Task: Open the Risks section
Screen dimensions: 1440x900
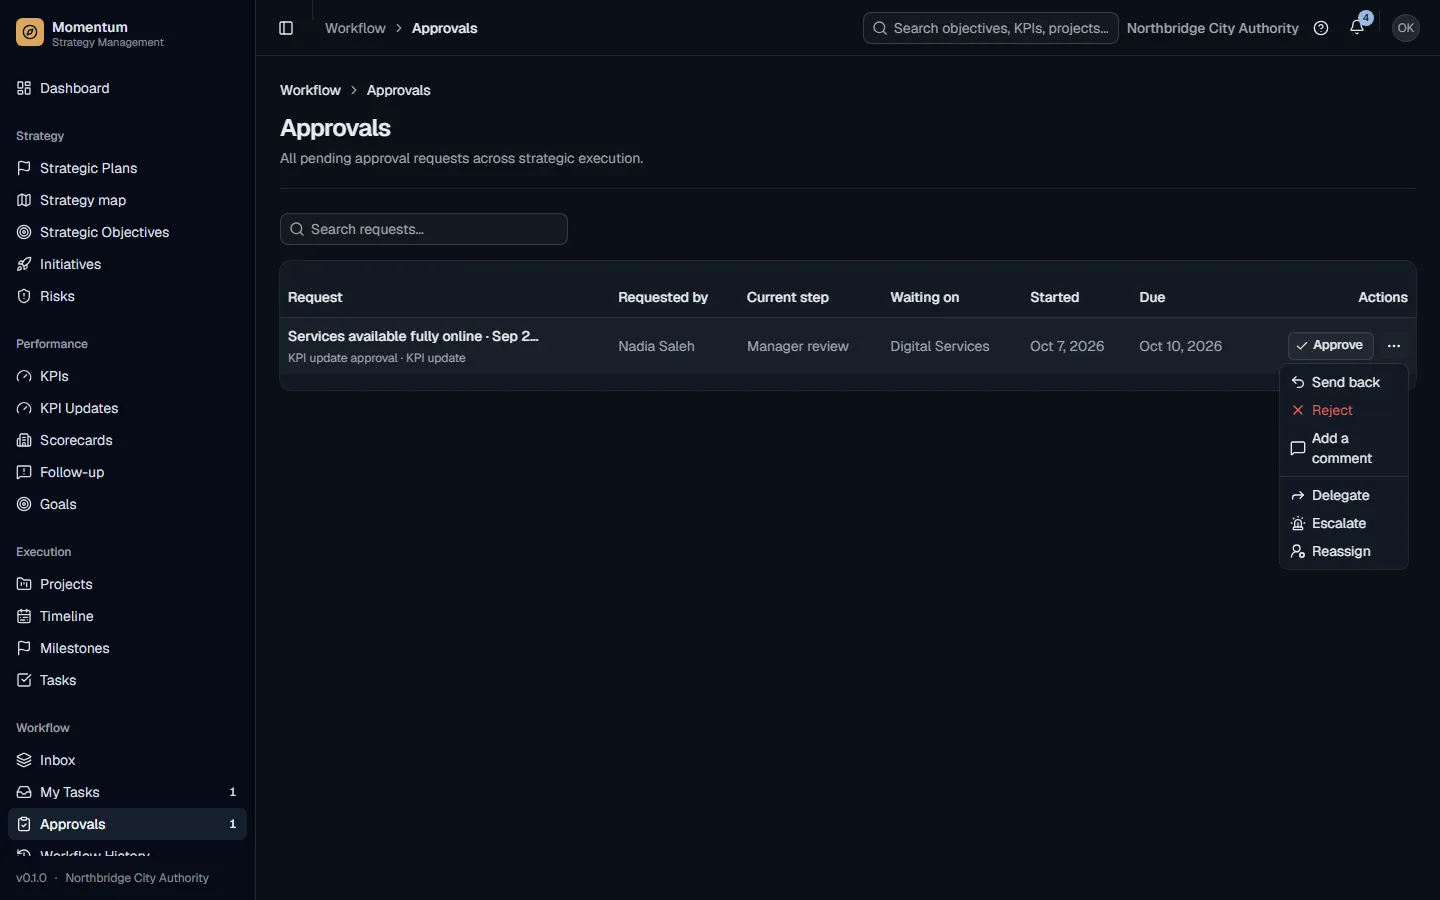Action: click(127, 296)
